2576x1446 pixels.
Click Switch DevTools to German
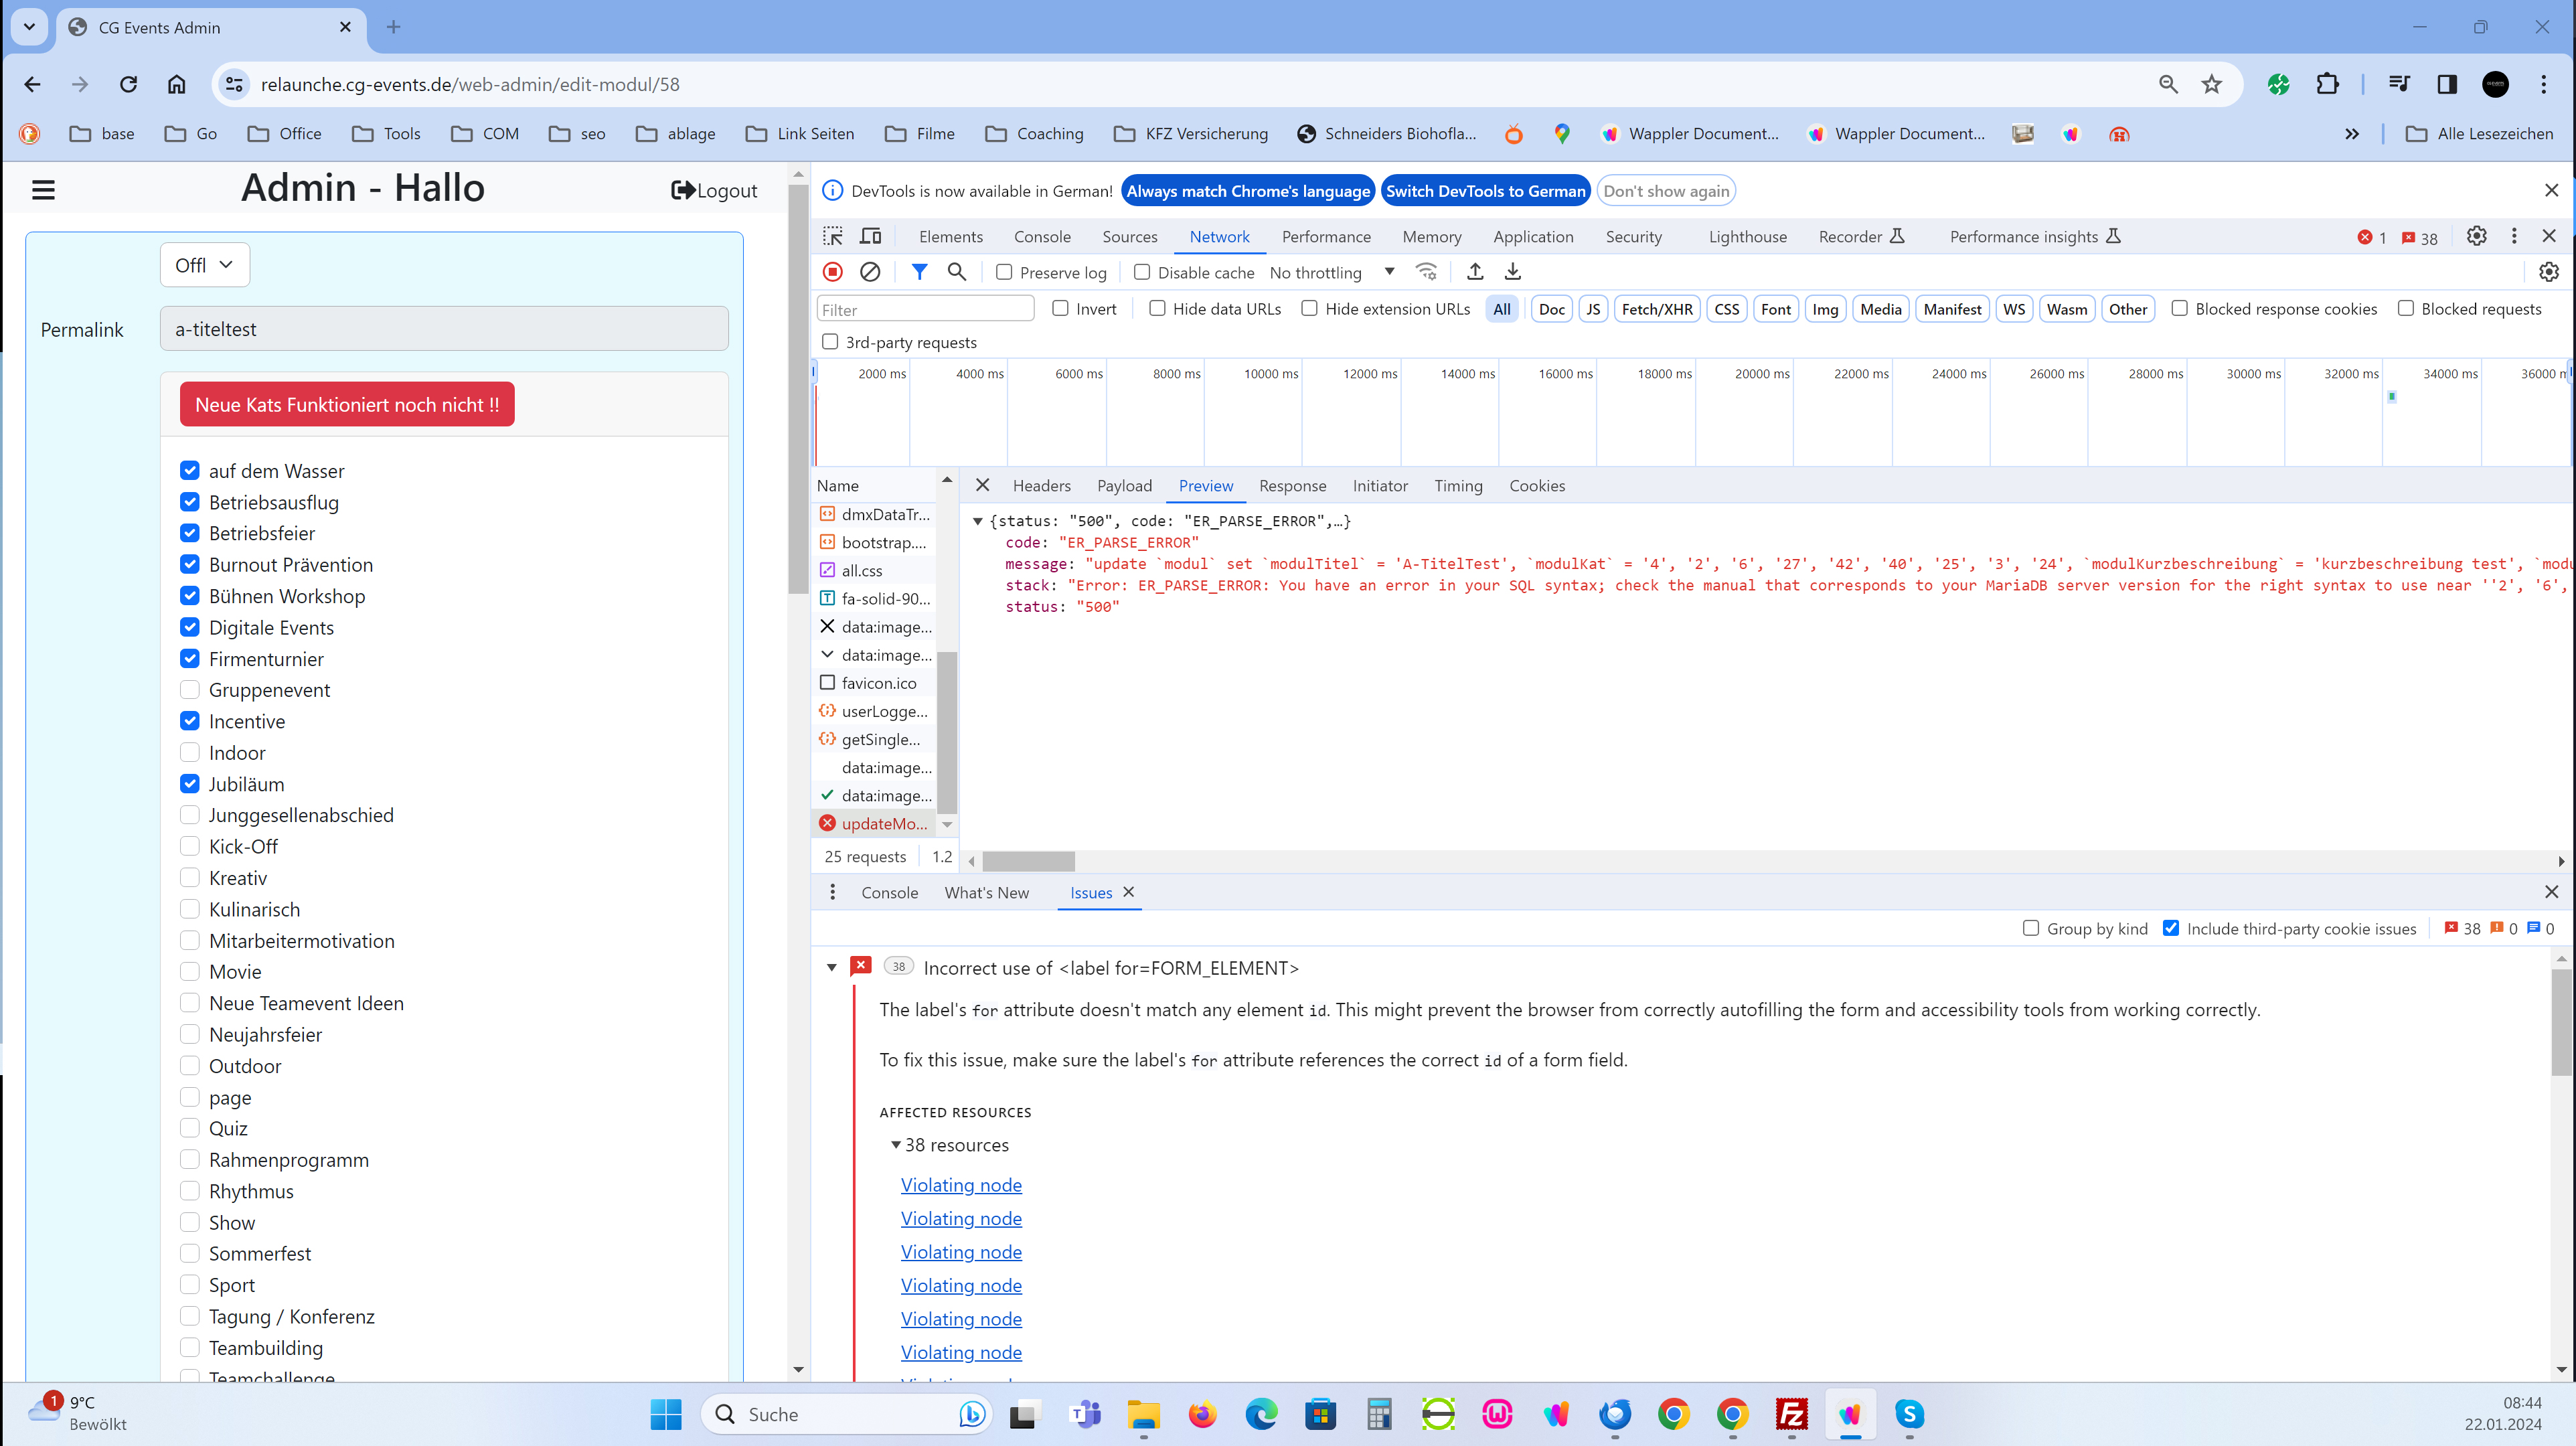tap(1485, 191)
